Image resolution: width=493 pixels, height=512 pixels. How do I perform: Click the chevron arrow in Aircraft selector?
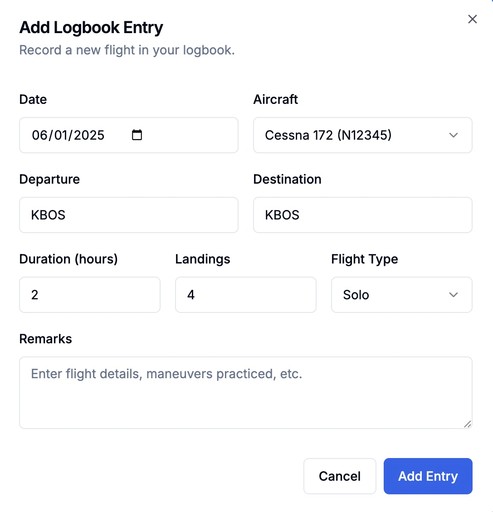[x=453, y=135]
